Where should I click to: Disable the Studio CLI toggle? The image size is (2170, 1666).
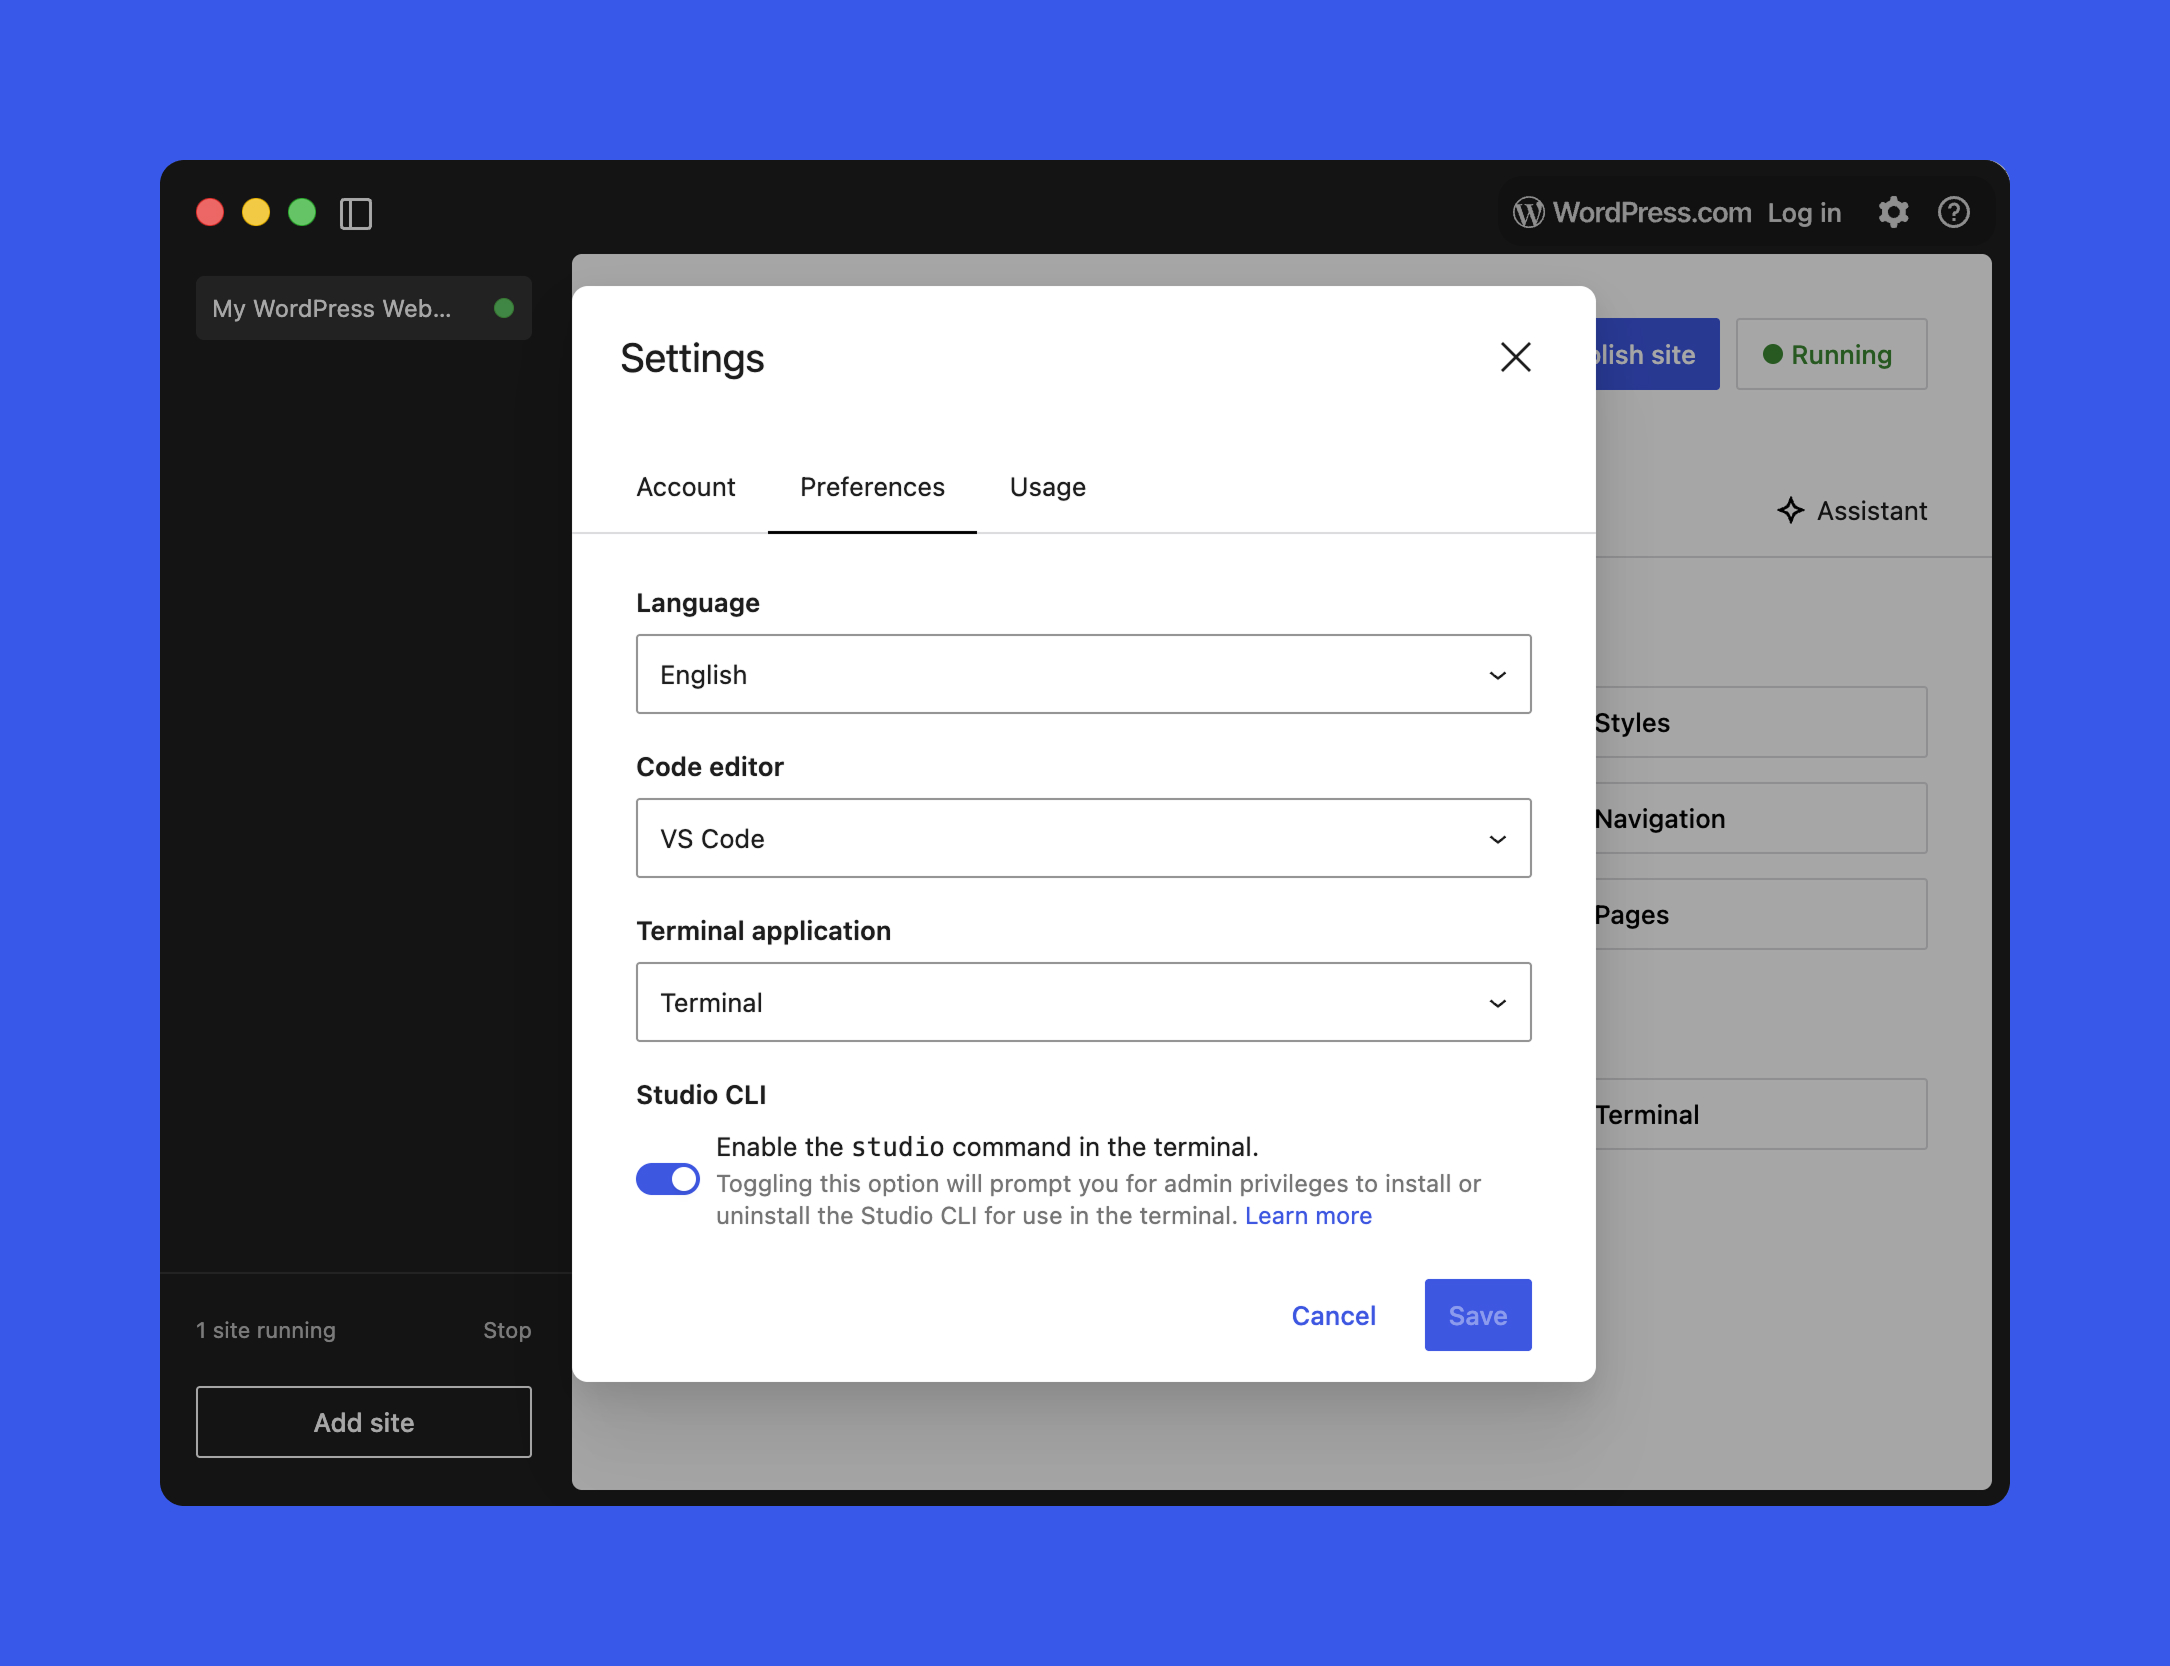coord(667,1179)
